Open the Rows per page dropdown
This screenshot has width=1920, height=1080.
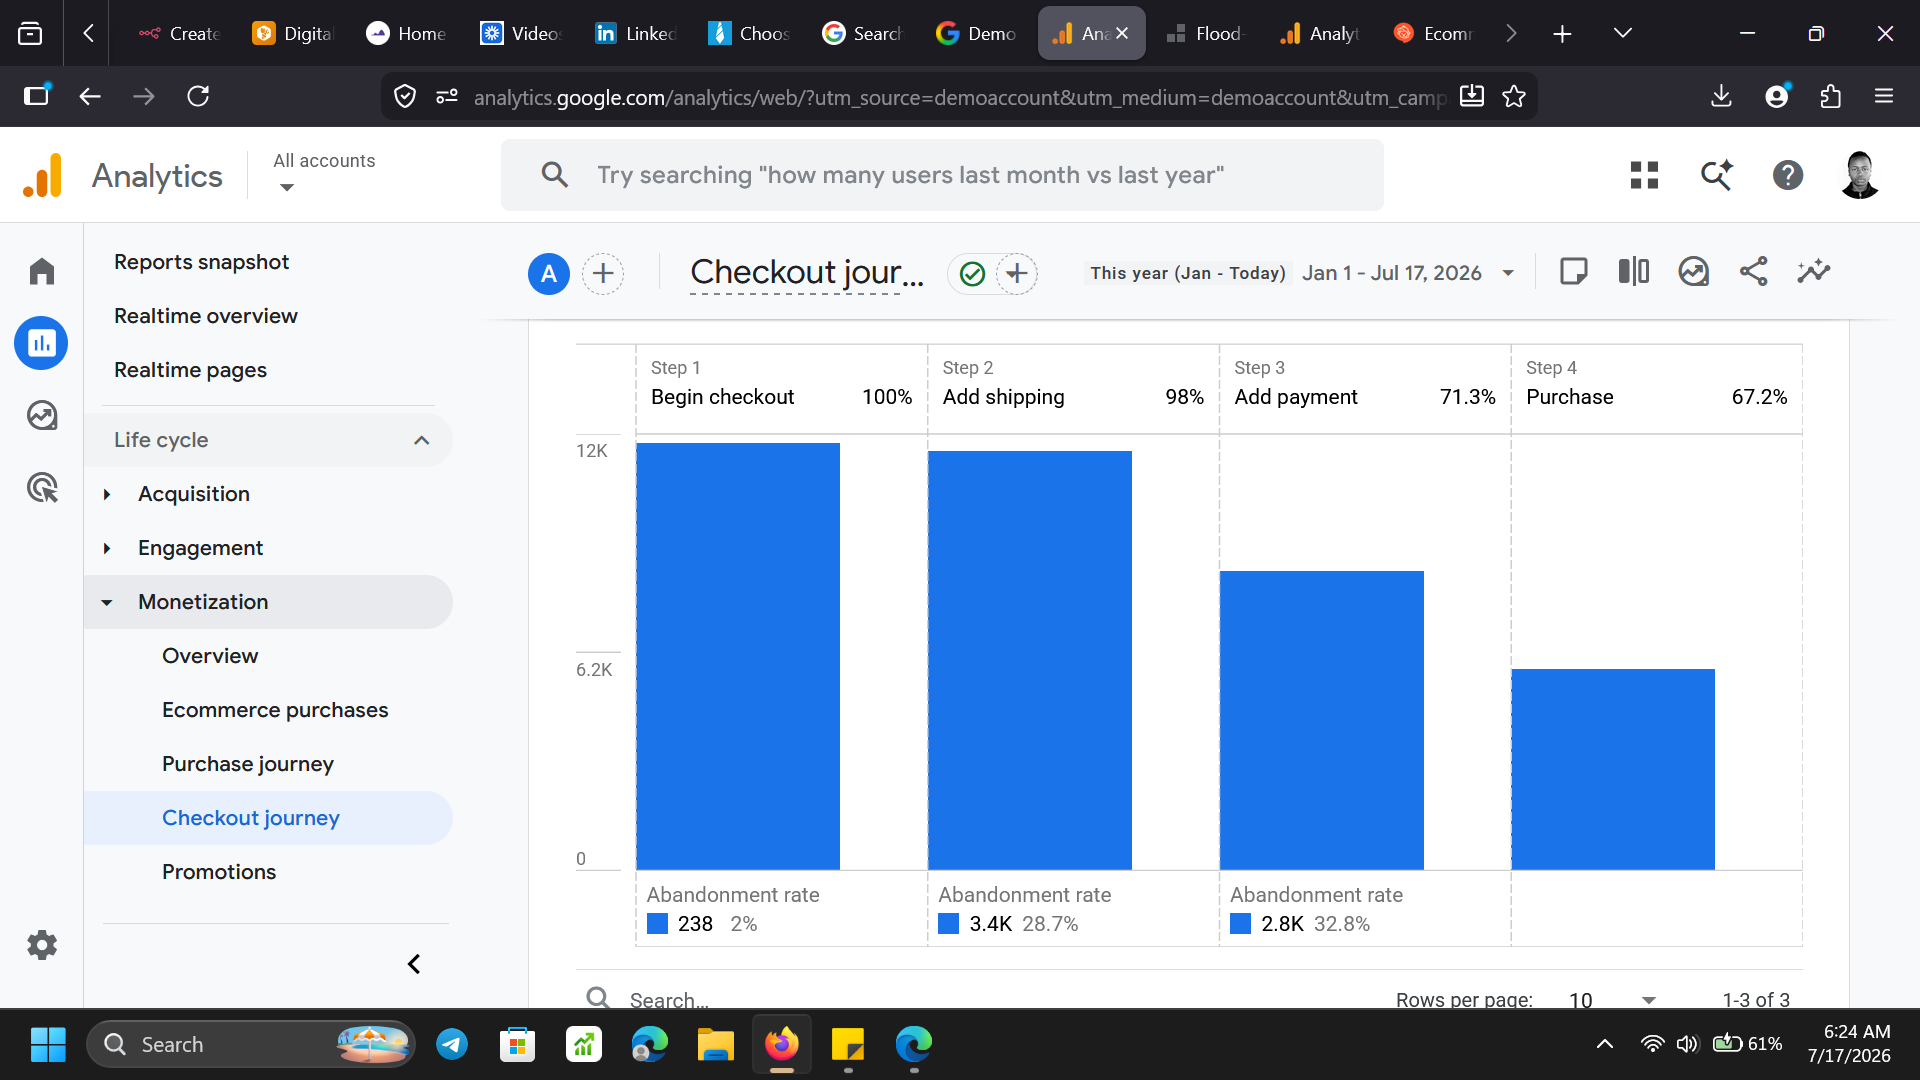(1612, 999)
